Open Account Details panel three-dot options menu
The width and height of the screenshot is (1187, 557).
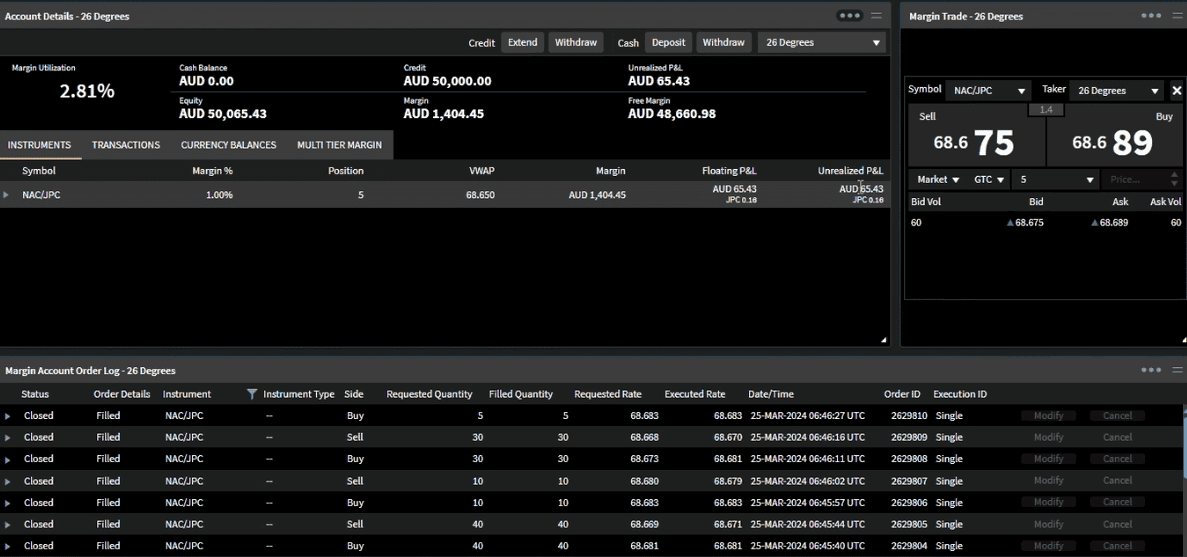click(x=850, y=16)
